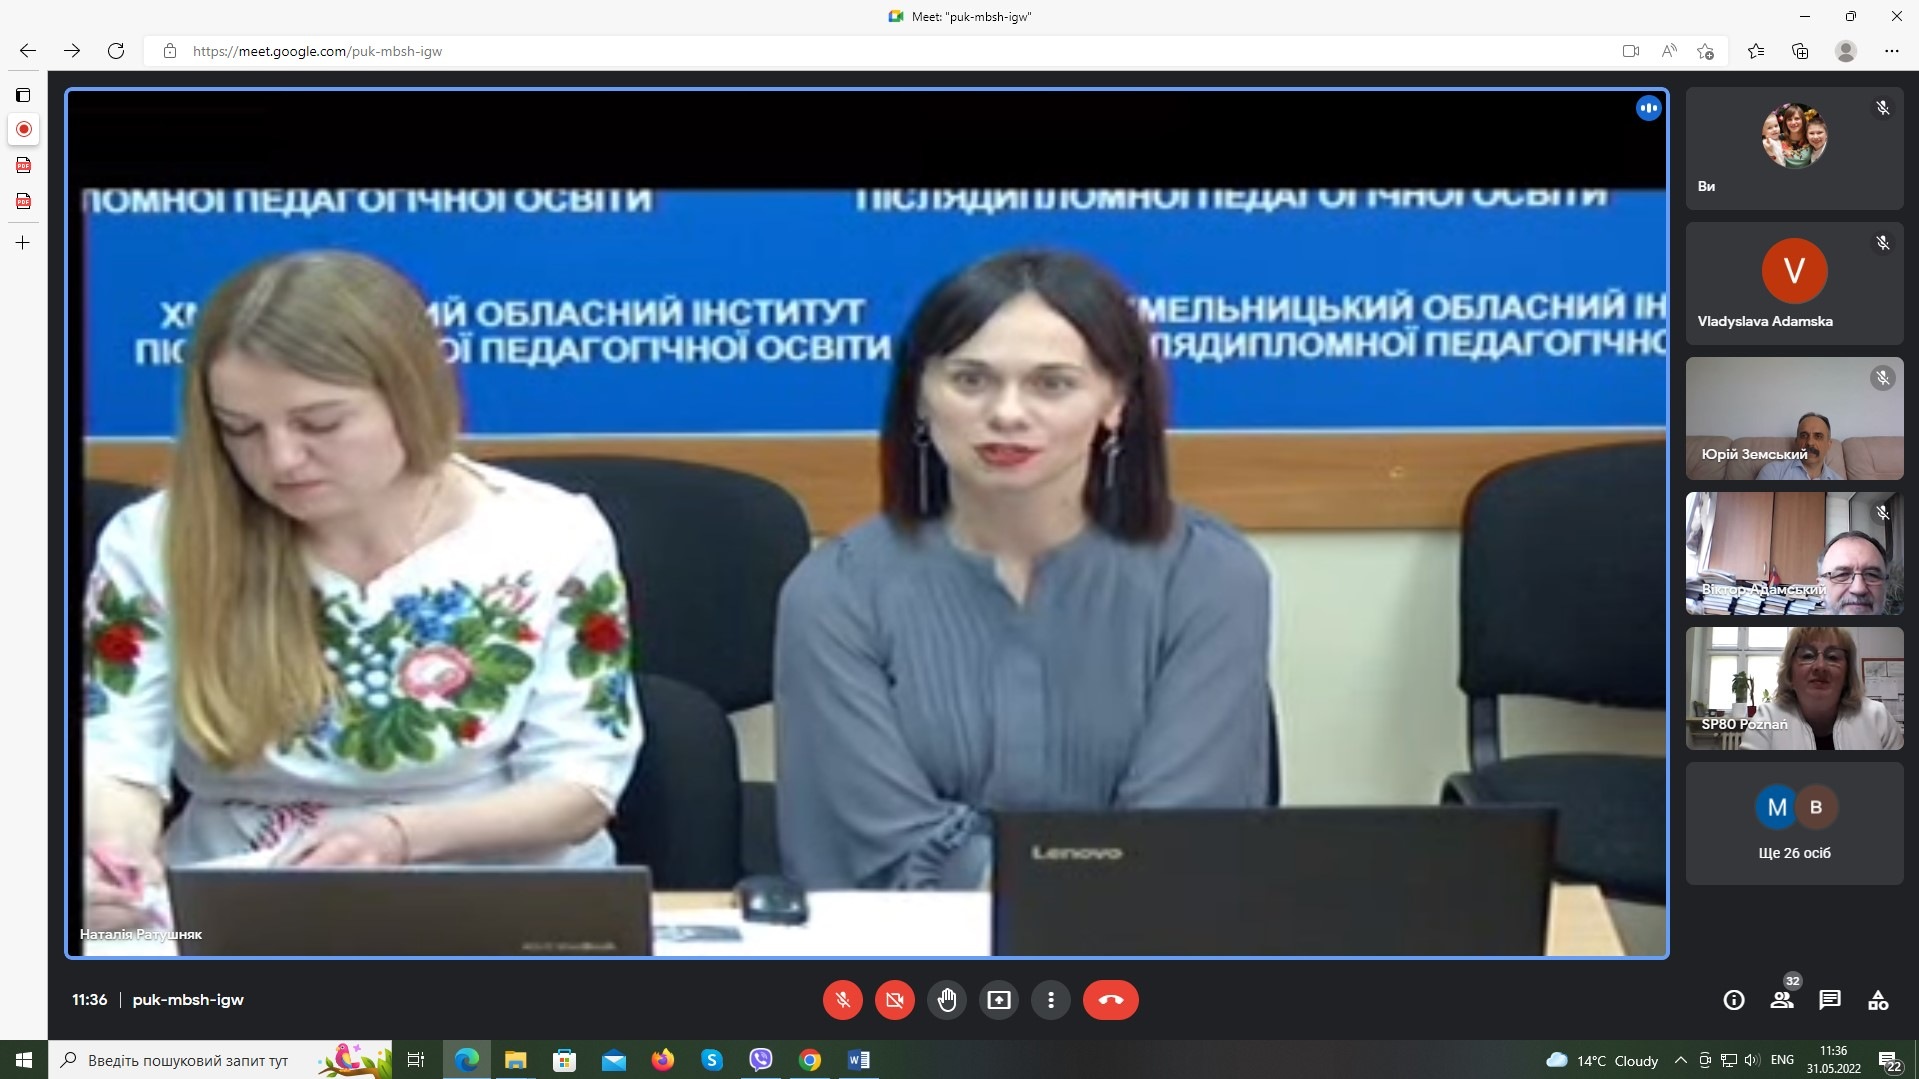Unmute the microphone in the call bar
1919x1079 pixels.
click(x=842, y=1000)
